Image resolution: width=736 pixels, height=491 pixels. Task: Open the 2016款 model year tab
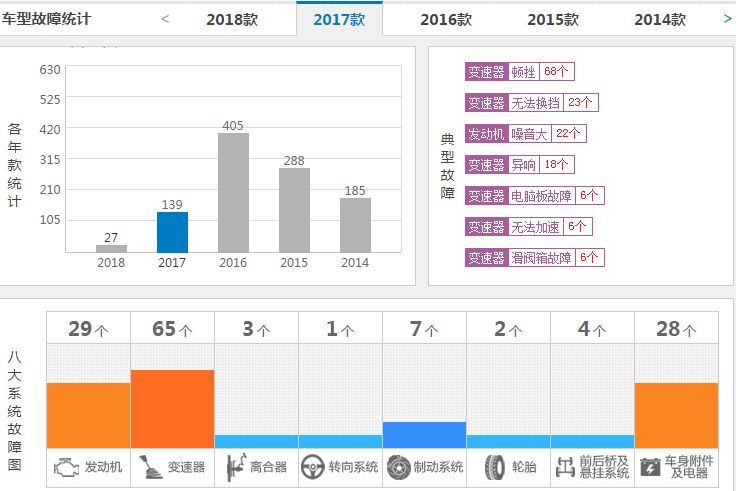point(445,19)
